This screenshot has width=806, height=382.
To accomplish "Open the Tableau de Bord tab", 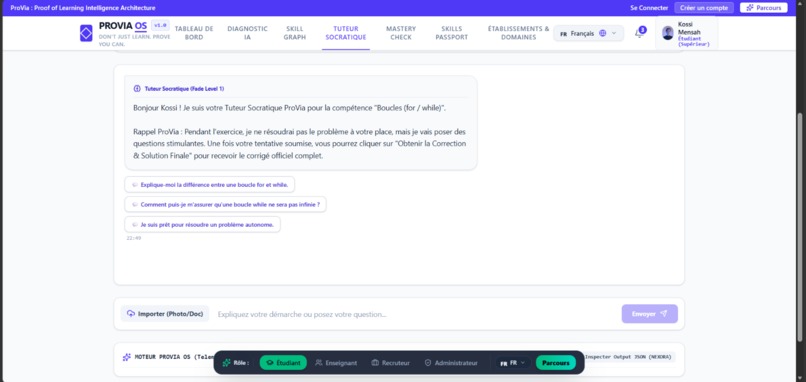I will pos(194,33).
